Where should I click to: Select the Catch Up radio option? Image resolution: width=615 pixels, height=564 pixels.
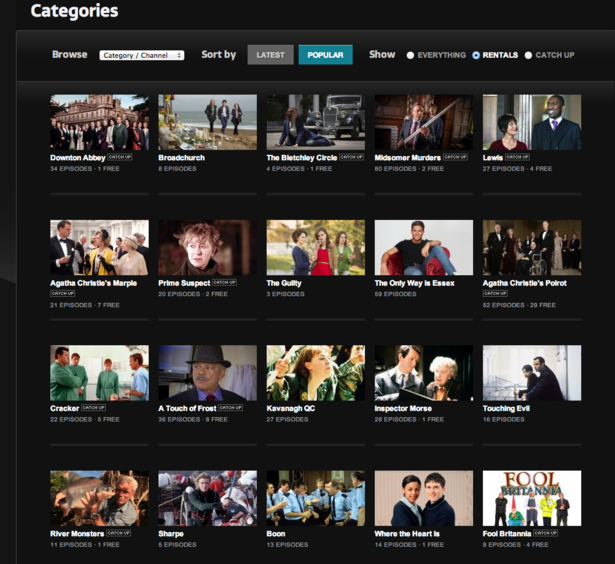click(x=528, y=55)
